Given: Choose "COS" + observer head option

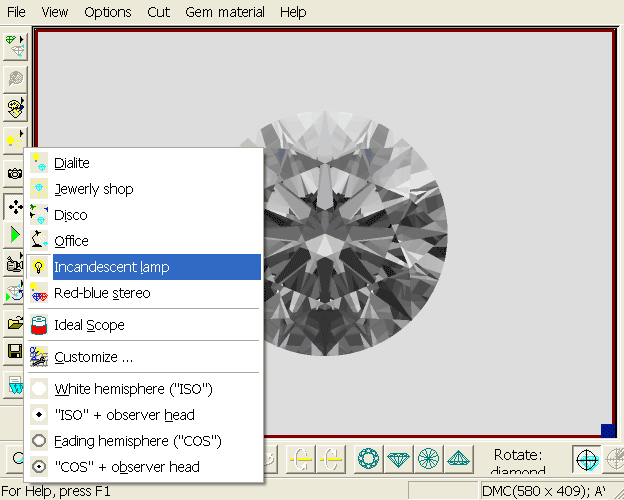Looking at the screenshot, I should [x=127, y=467].
